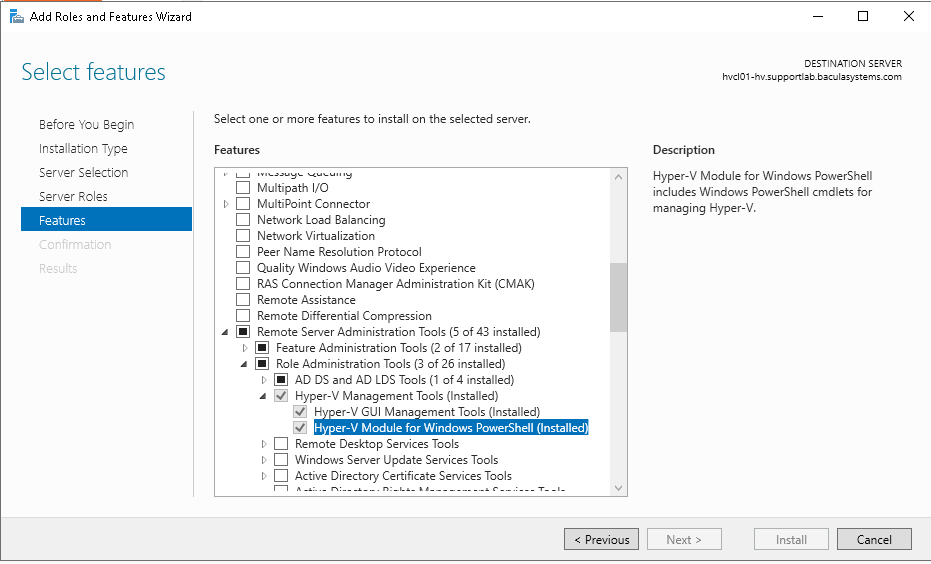Click the Cancel button
The image size is (931, 564).
(x=874, y=539)
